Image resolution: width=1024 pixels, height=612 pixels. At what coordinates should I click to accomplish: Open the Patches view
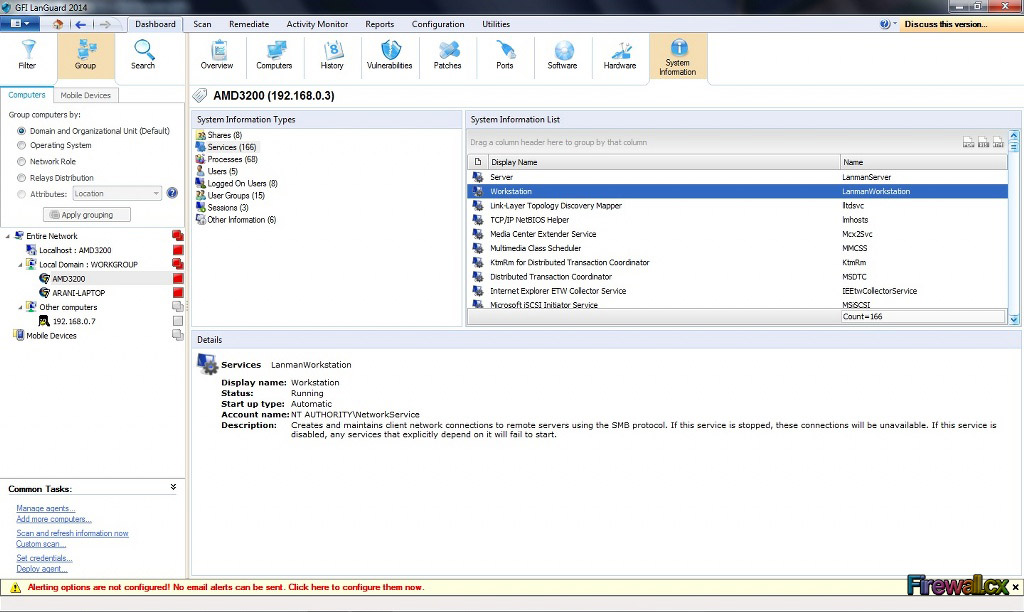[447, 54]
